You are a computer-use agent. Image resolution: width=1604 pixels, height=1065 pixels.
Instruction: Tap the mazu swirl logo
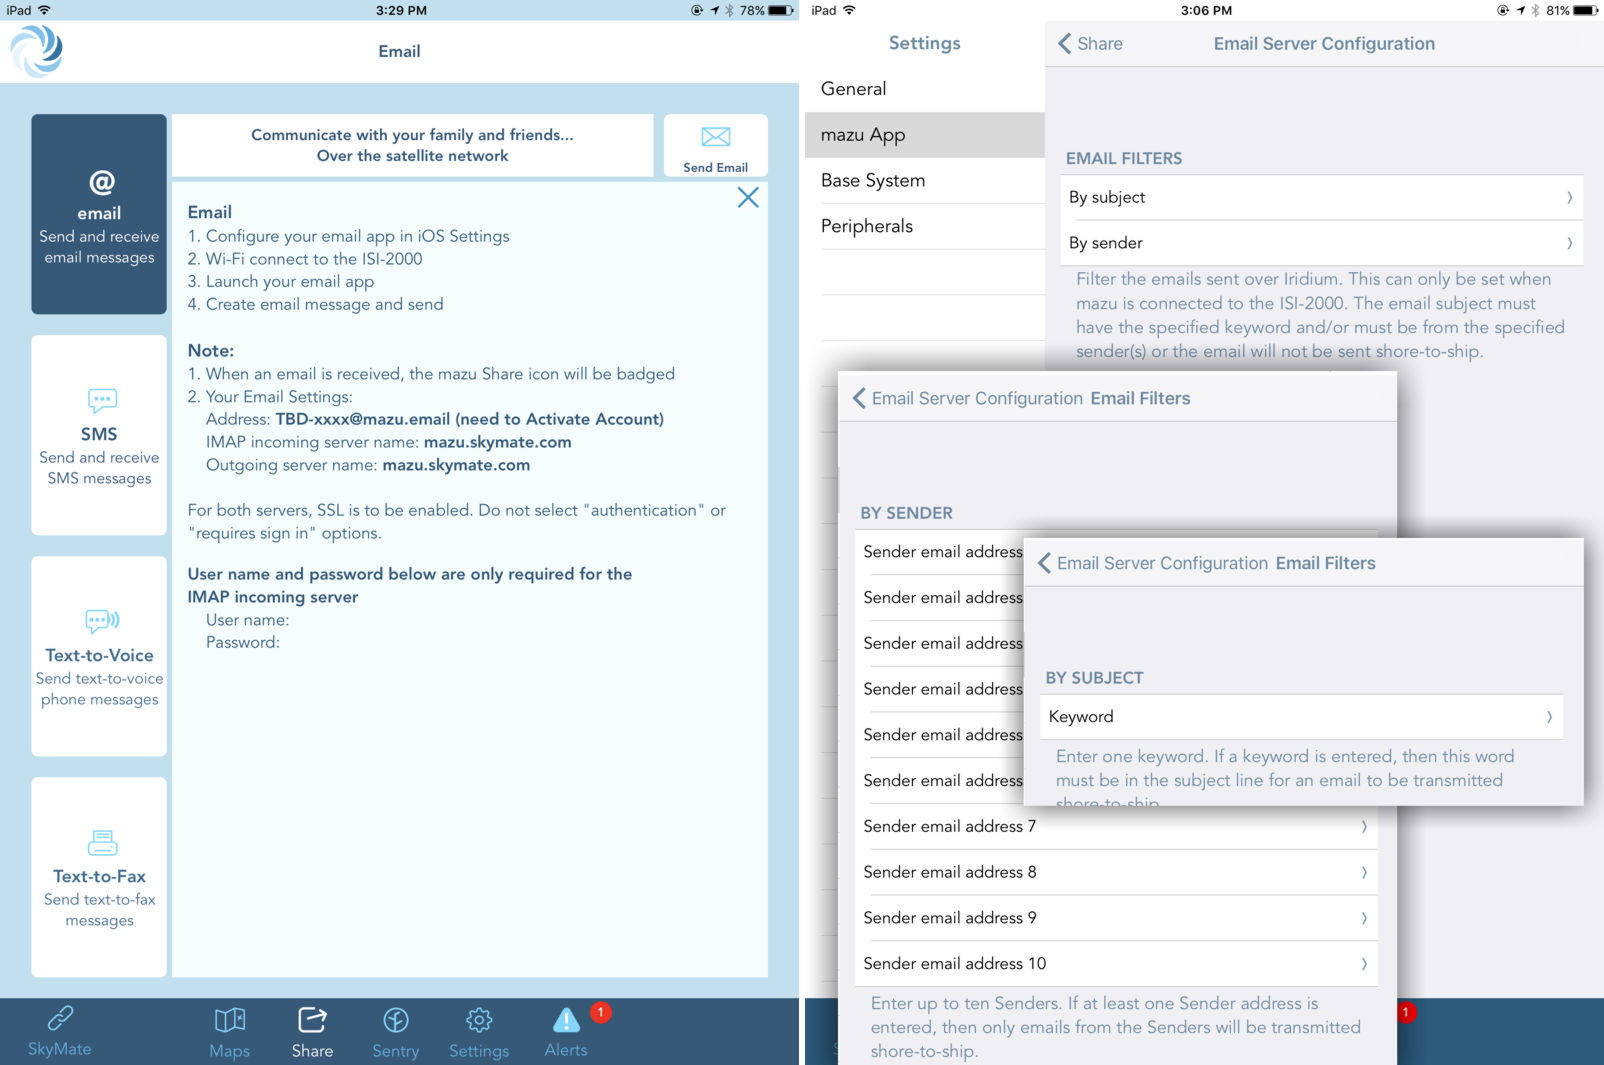pyautogui.click(x=37, y=50)
